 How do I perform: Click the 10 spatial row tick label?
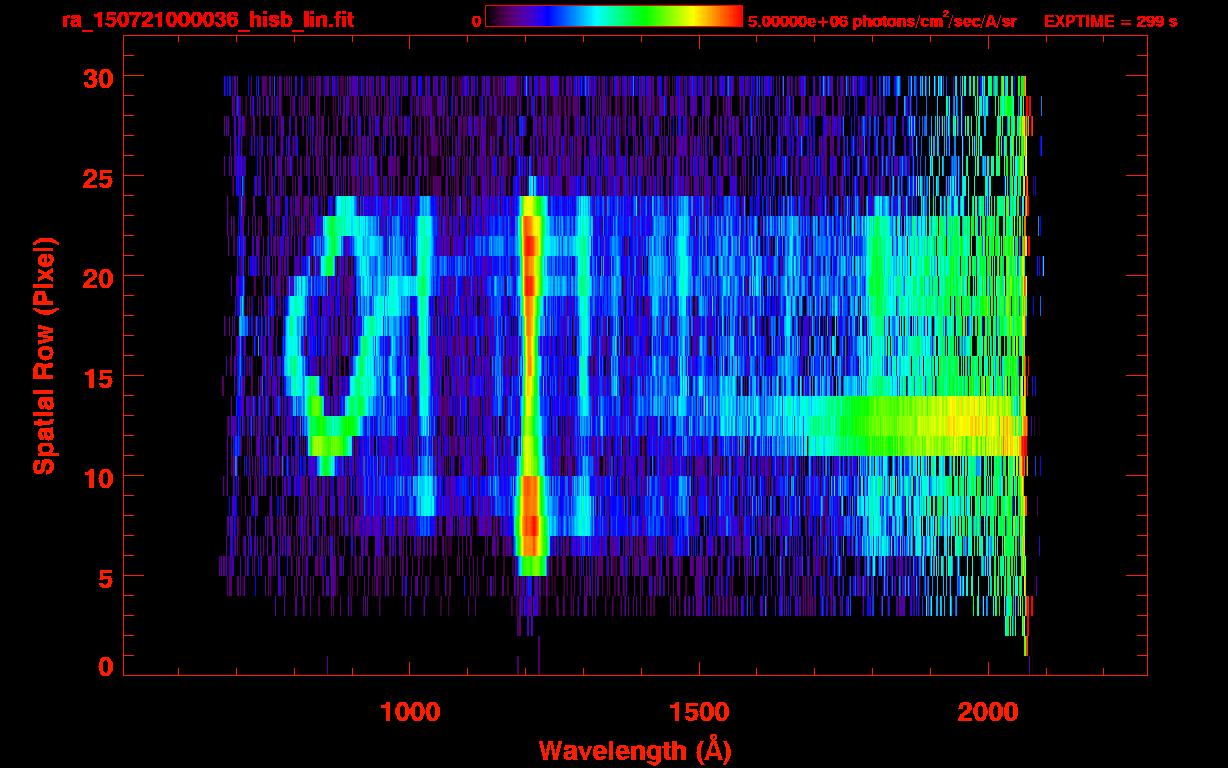pyautogui.click(x=98, y=476)
